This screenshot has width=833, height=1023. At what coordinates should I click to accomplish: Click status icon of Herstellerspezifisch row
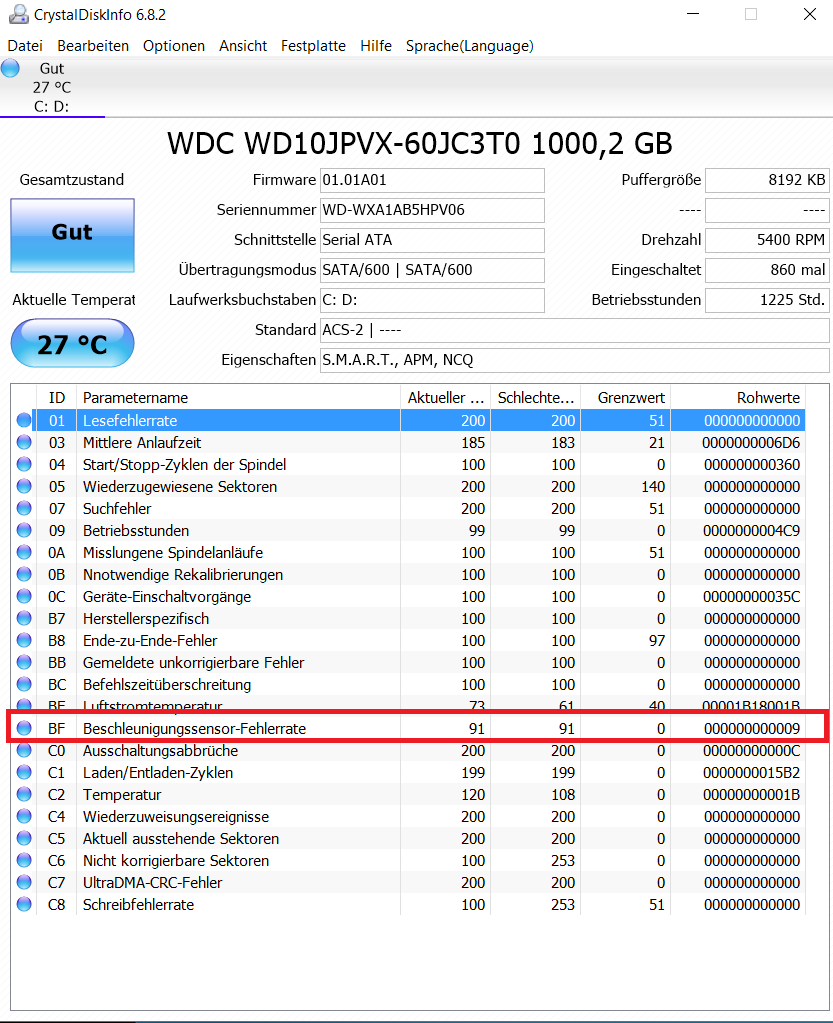(x=24, y=618)
